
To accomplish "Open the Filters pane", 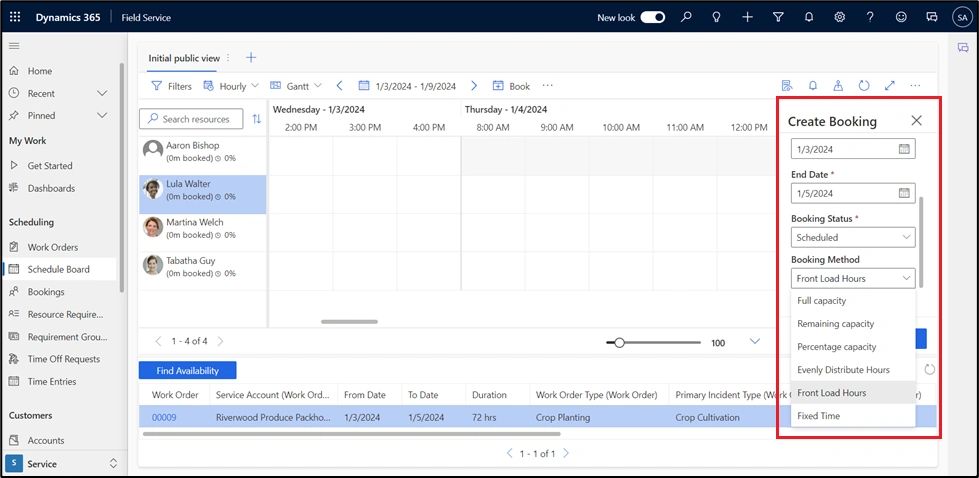I will pyautogui.click(x=172, y=86).
